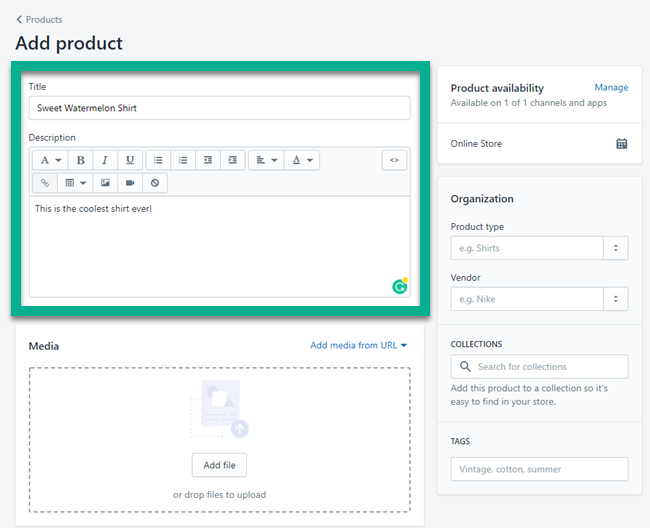Insert a numbered list
Viewport: 650px width, 528px height.
click(x=183, y=160)
